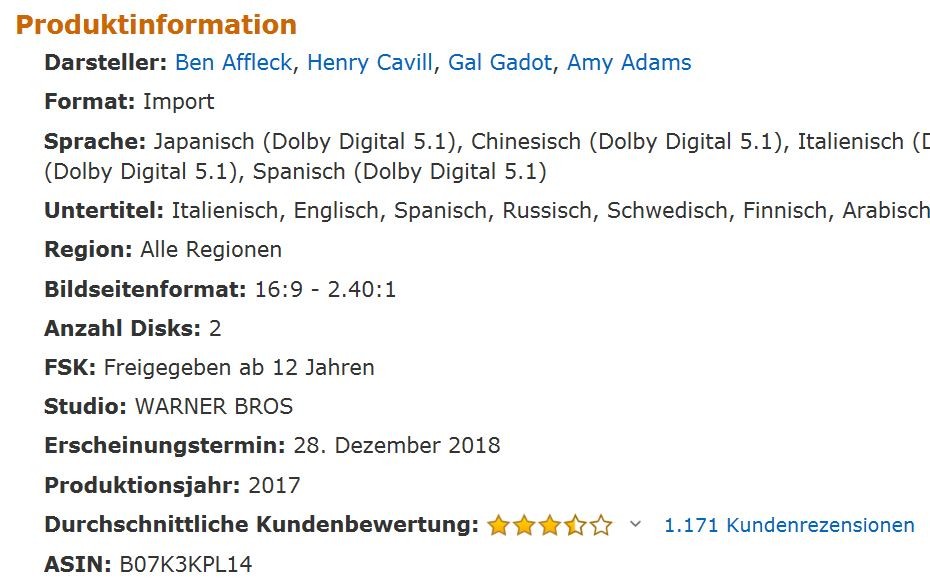
Task: Click the production year 2017
Action: pos(274,486)
